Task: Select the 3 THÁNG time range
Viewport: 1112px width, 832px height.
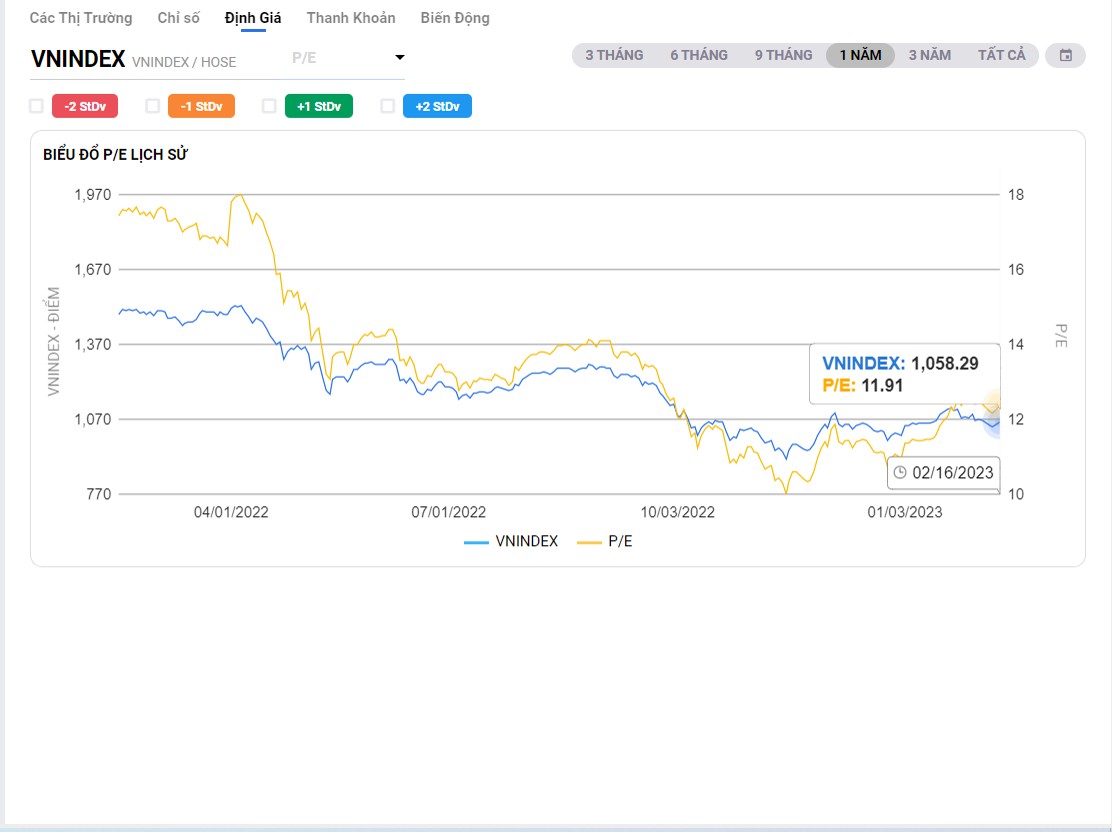Action: click(614, 55)
